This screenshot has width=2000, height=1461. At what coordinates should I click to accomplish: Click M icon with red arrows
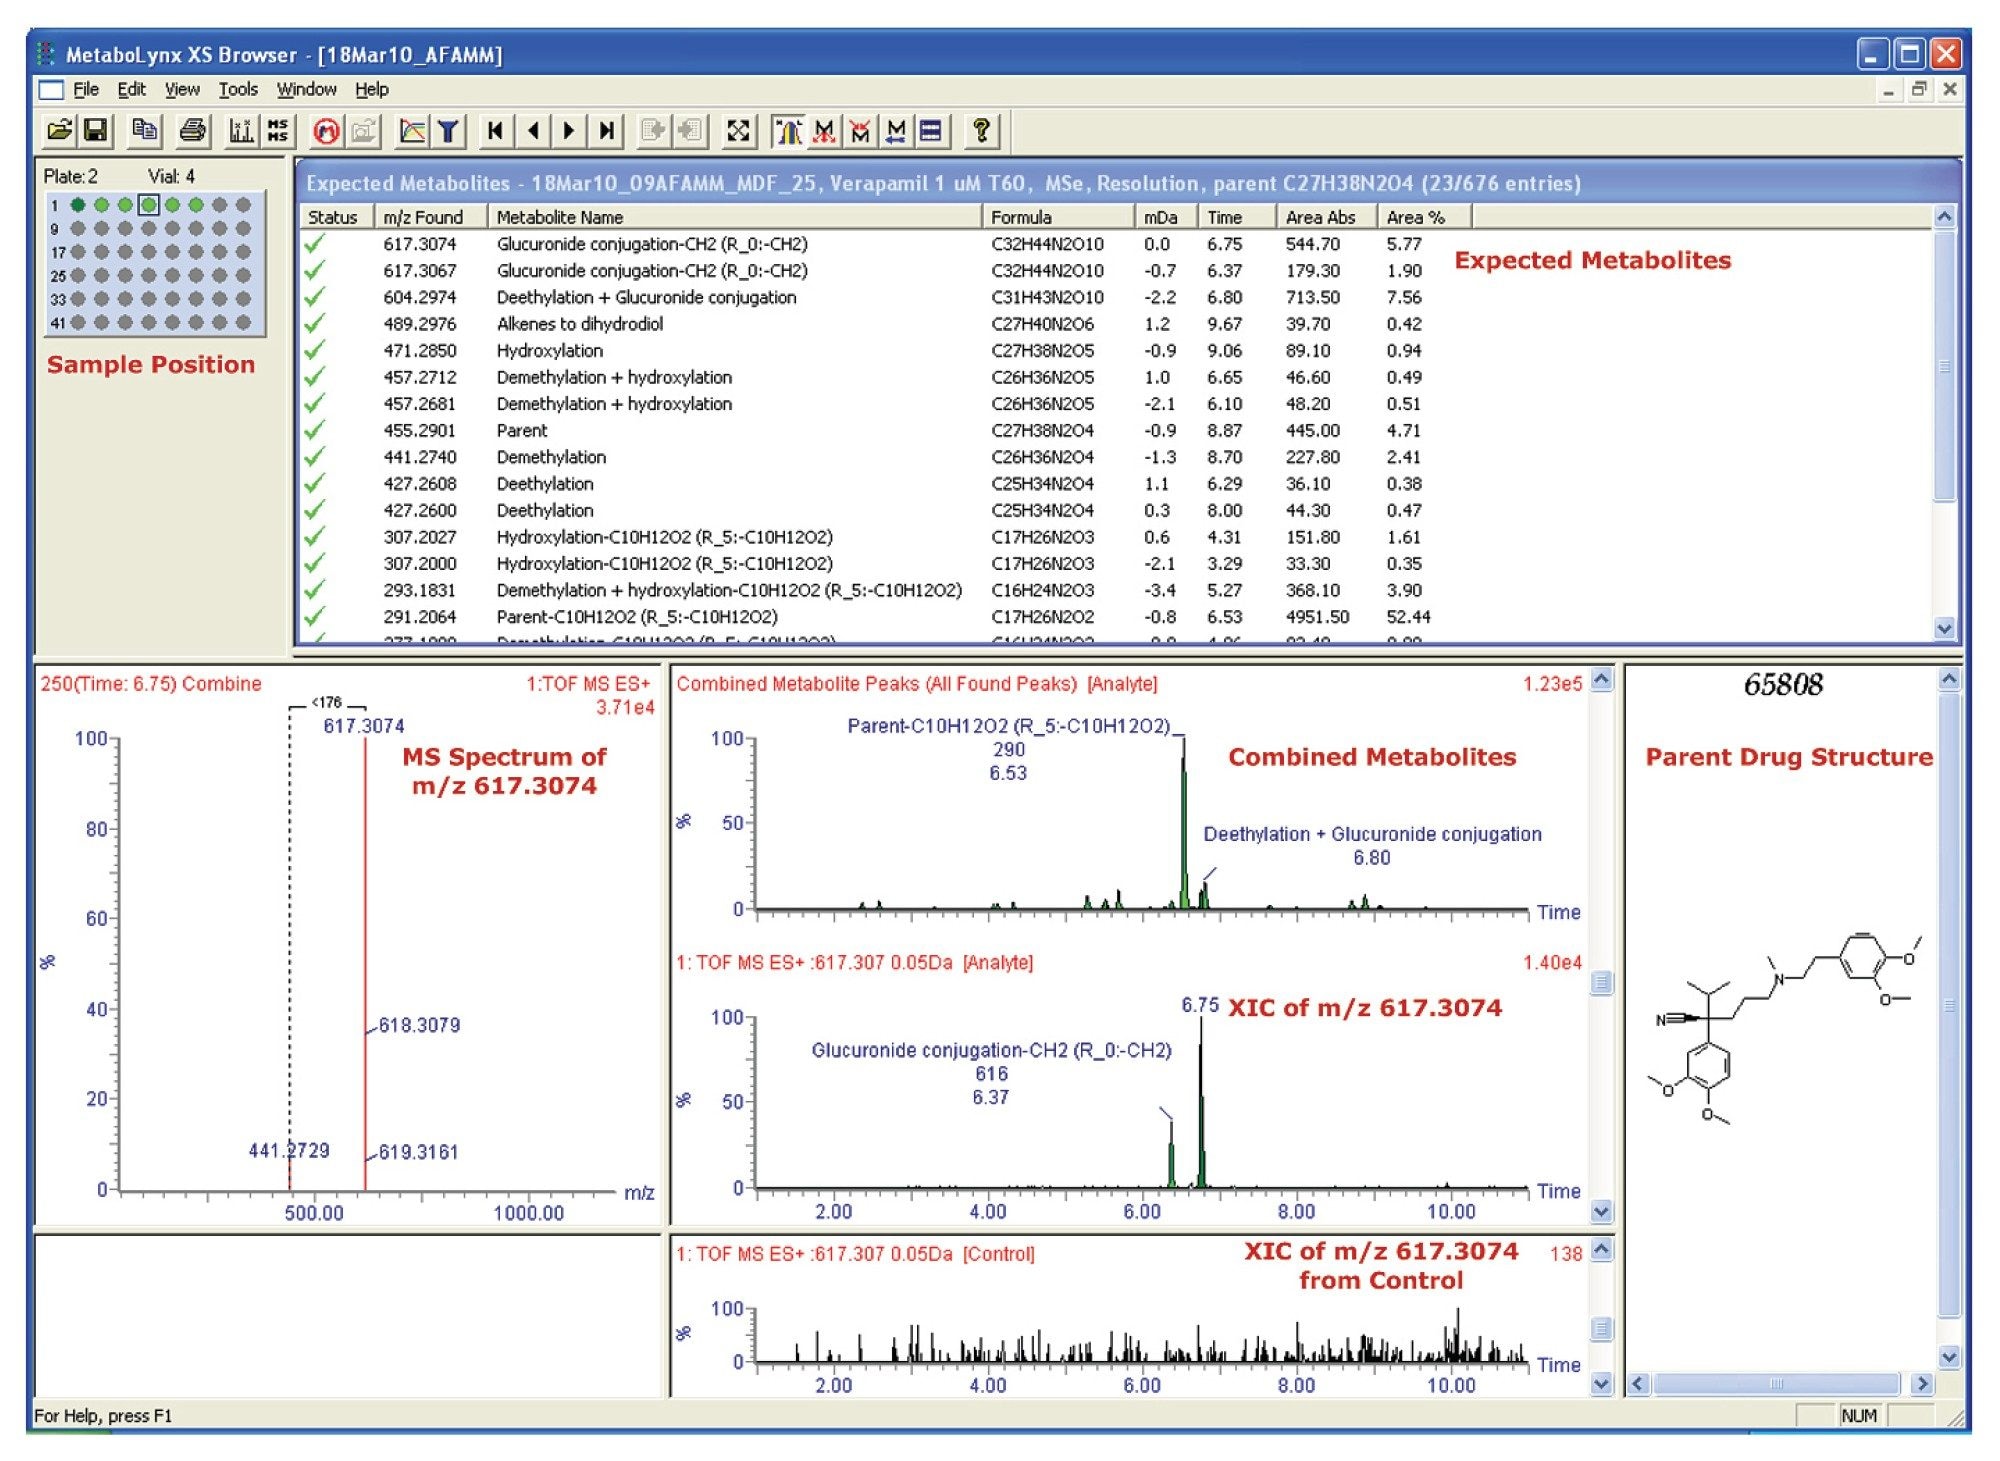click(x=824, y=131)
